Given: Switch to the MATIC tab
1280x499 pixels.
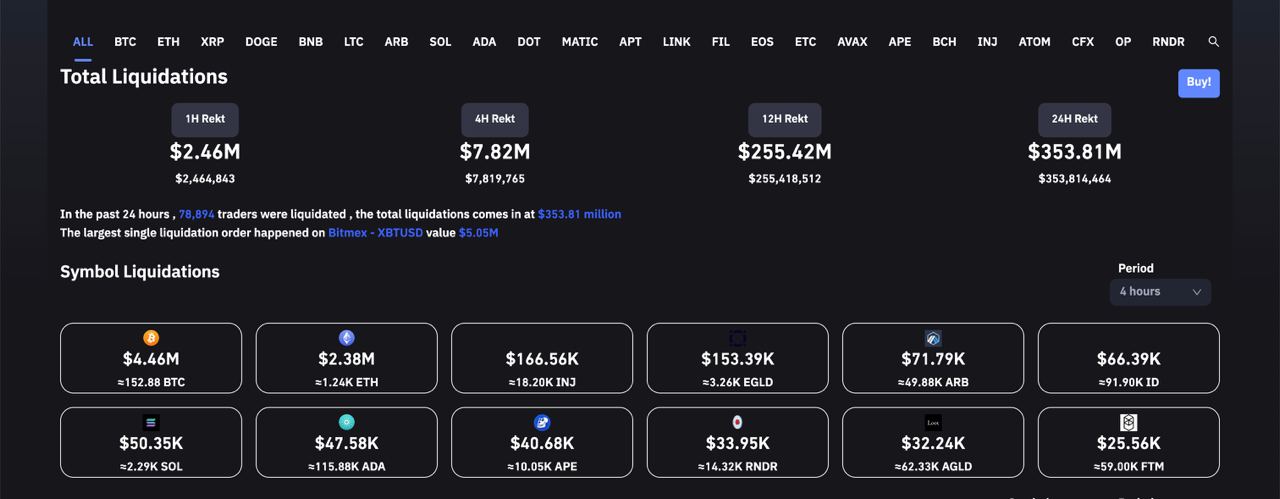Looking at the screenshot, I should point(580,42).
